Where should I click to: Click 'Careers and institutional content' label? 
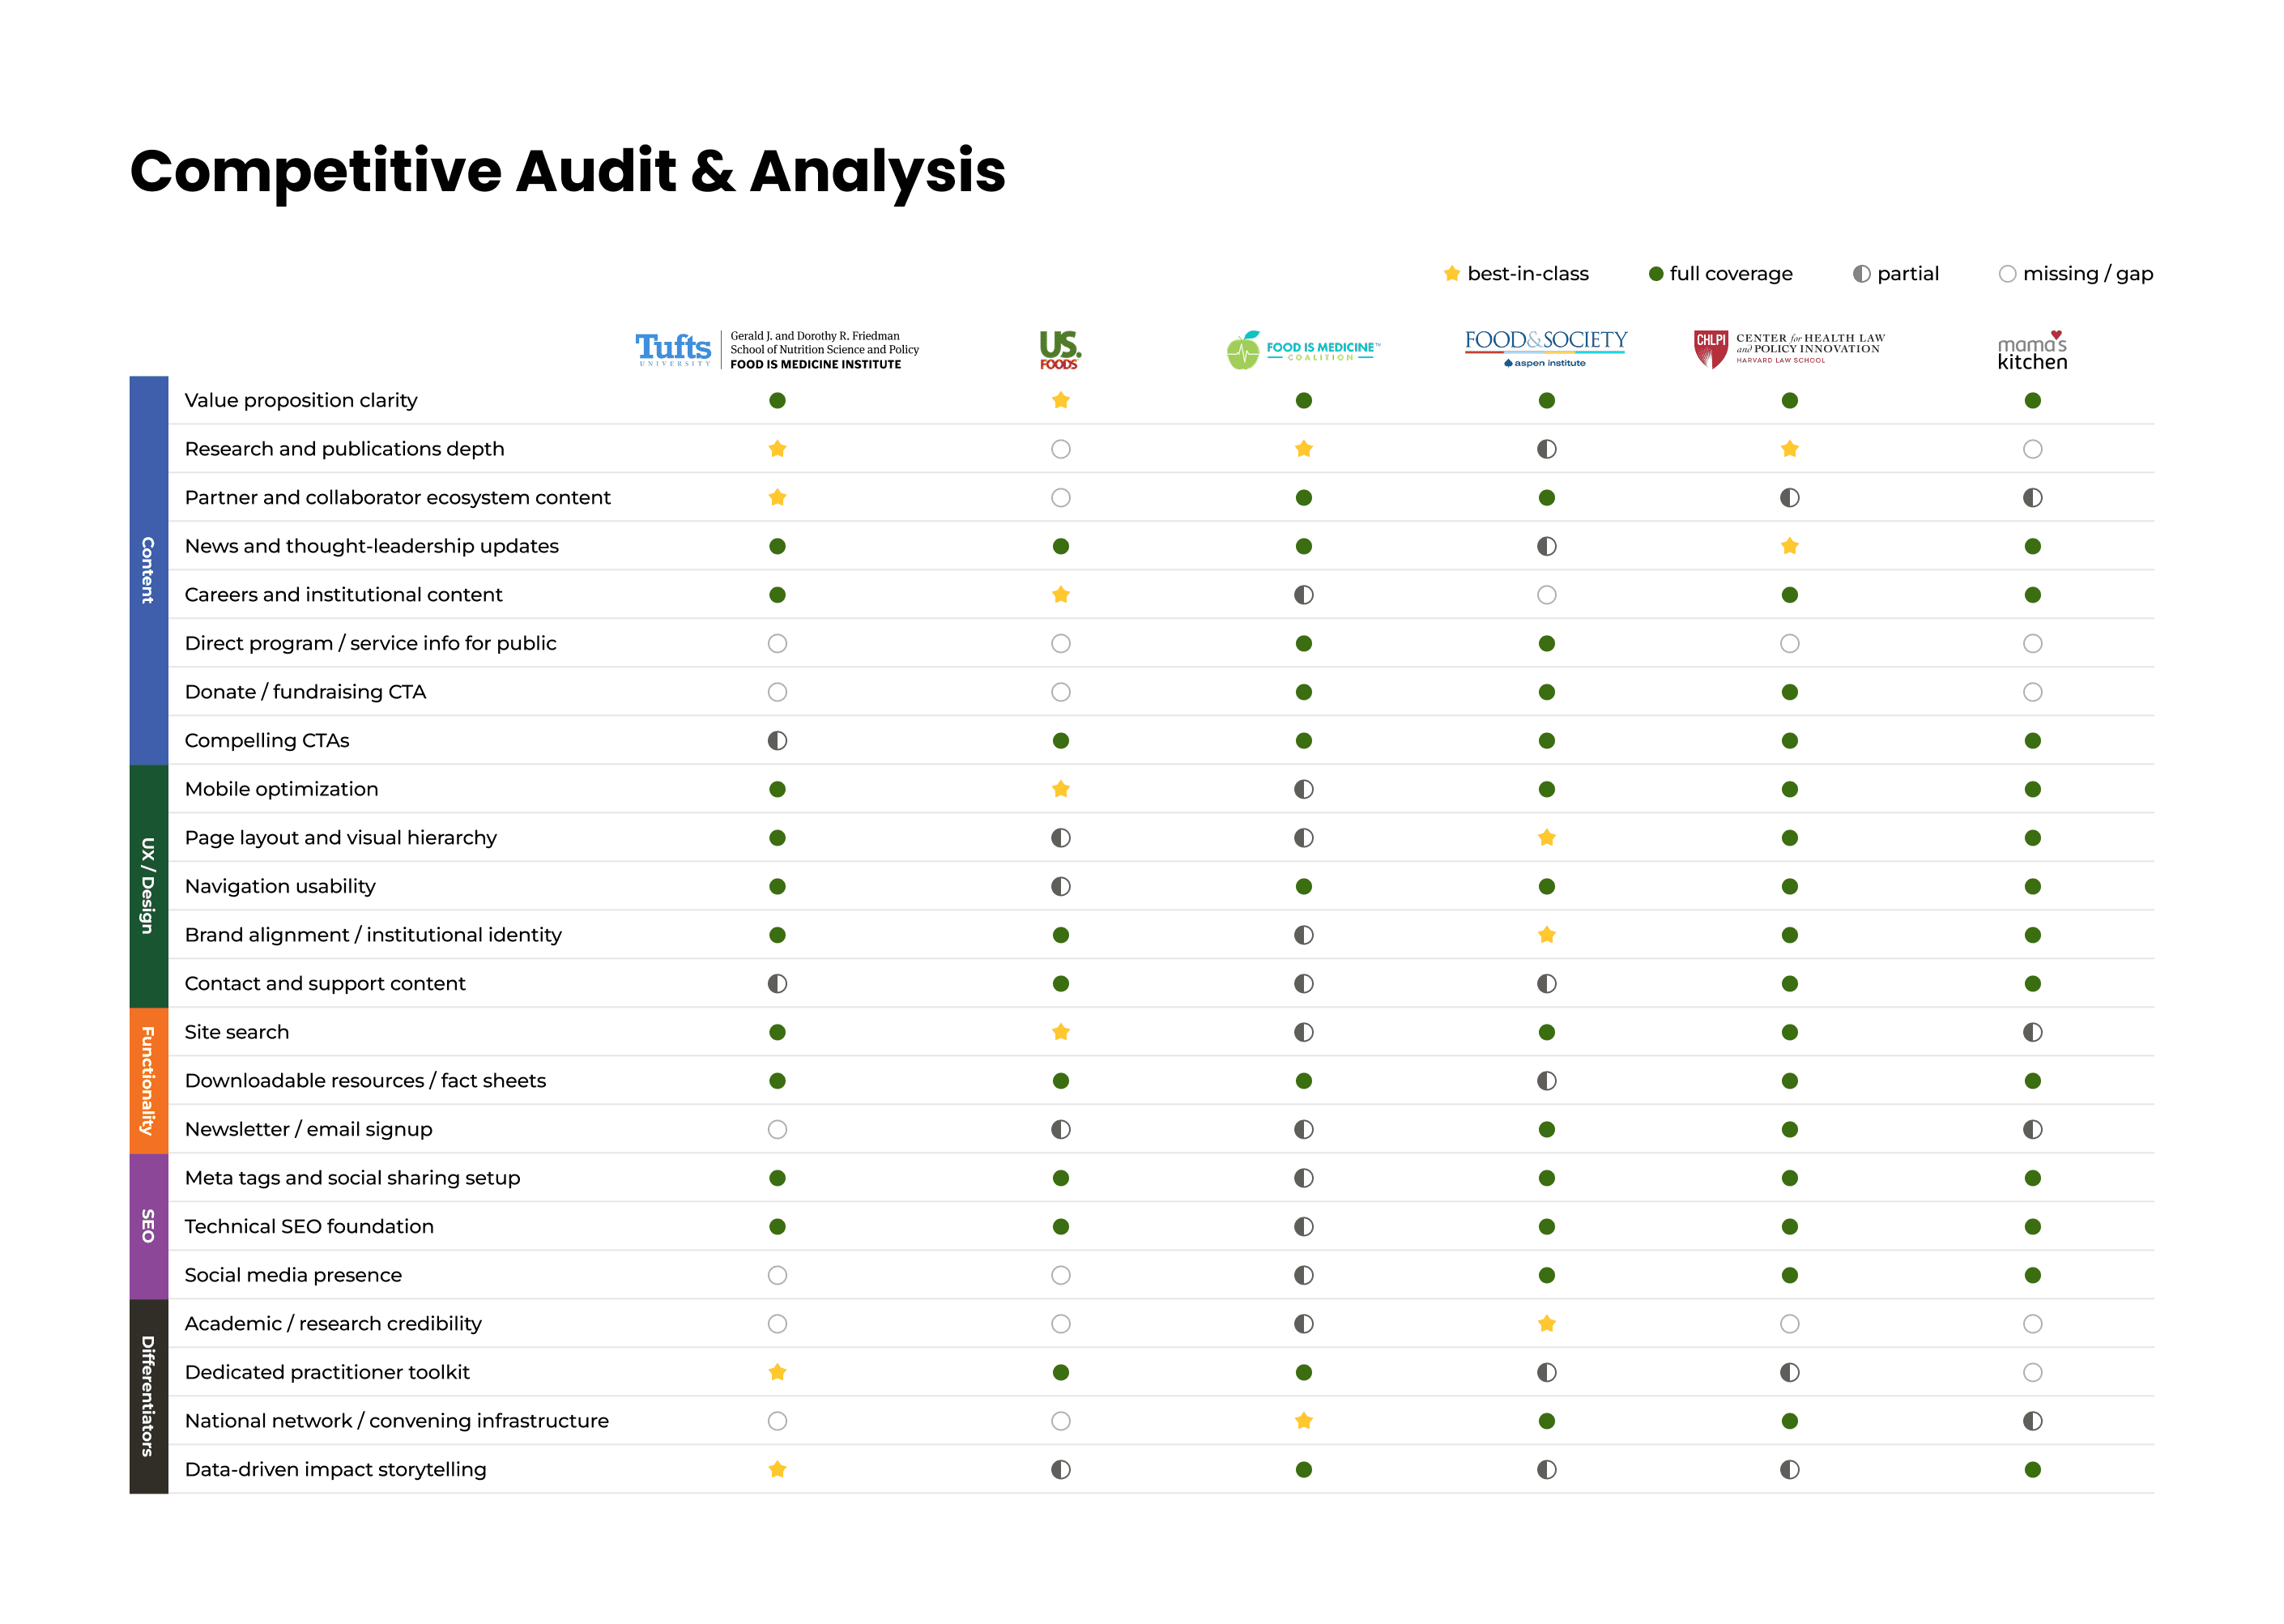point(343,594)
